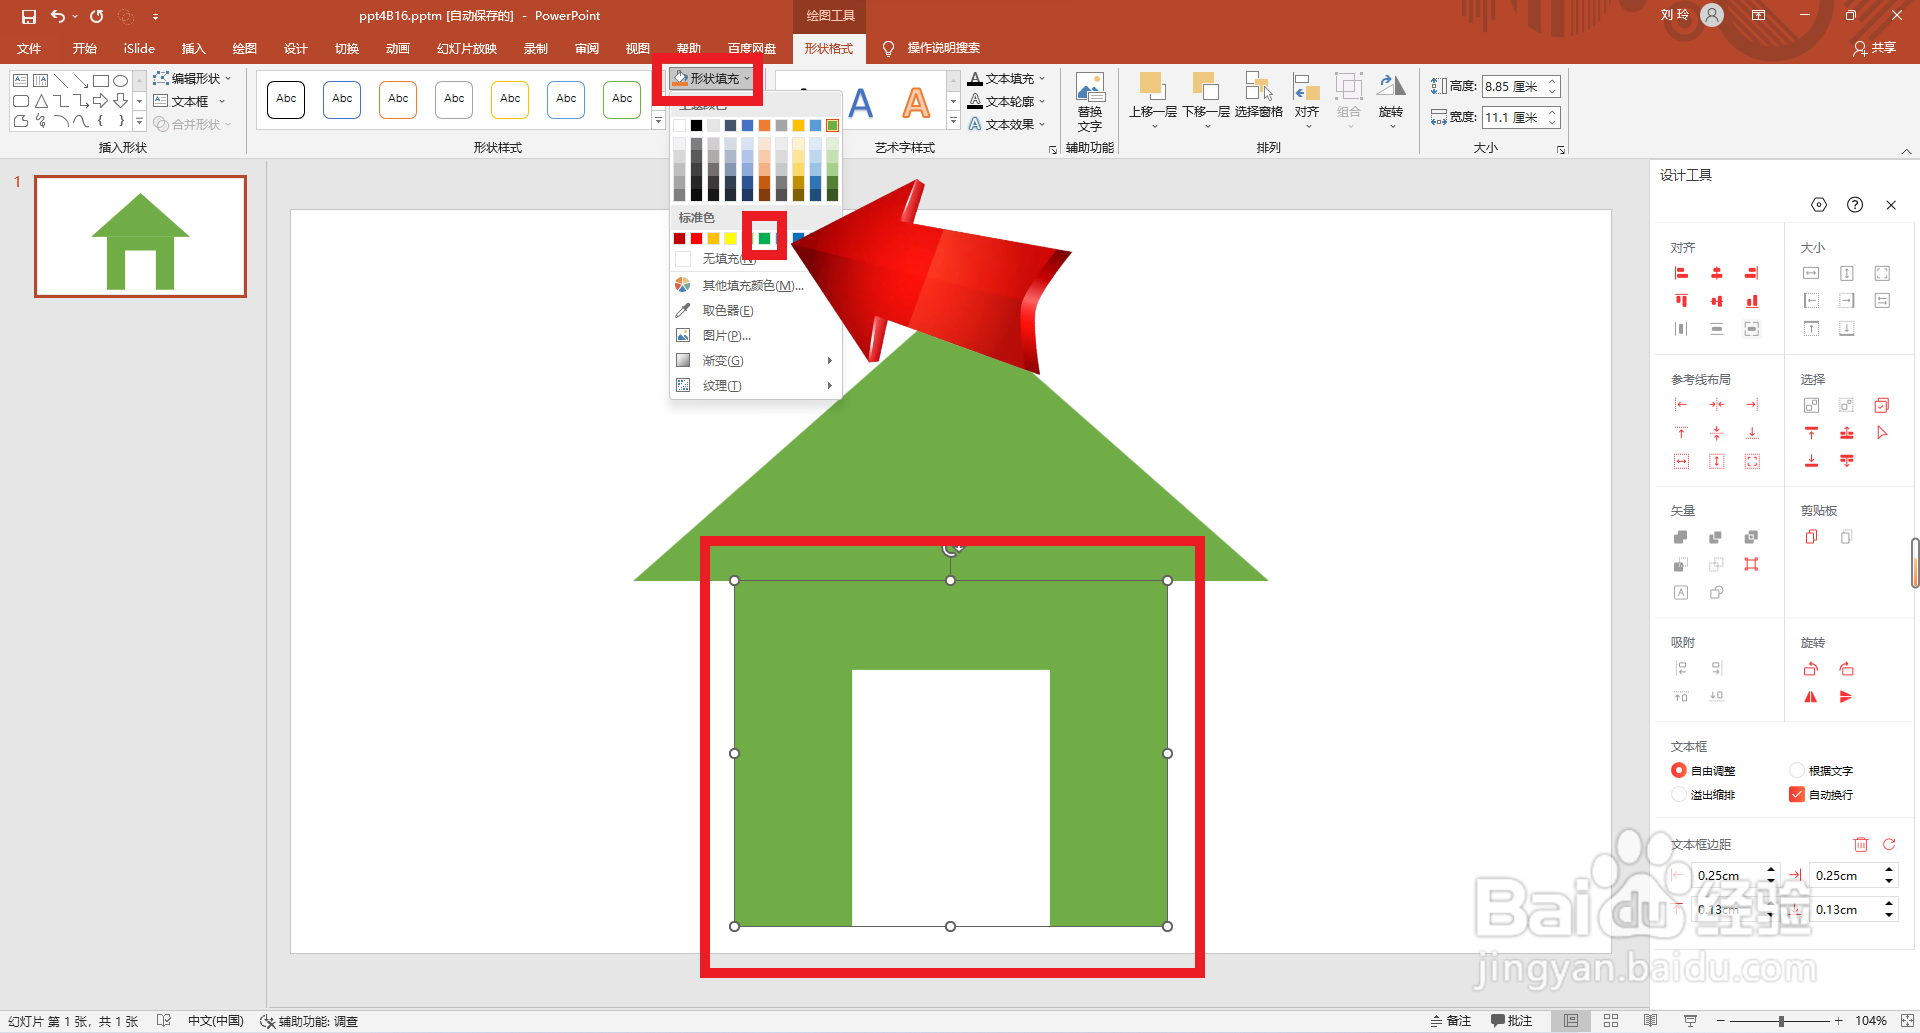Viewport: 1920px width, 1033px height.
Task: Undo the last action
Action: point(57,16)
